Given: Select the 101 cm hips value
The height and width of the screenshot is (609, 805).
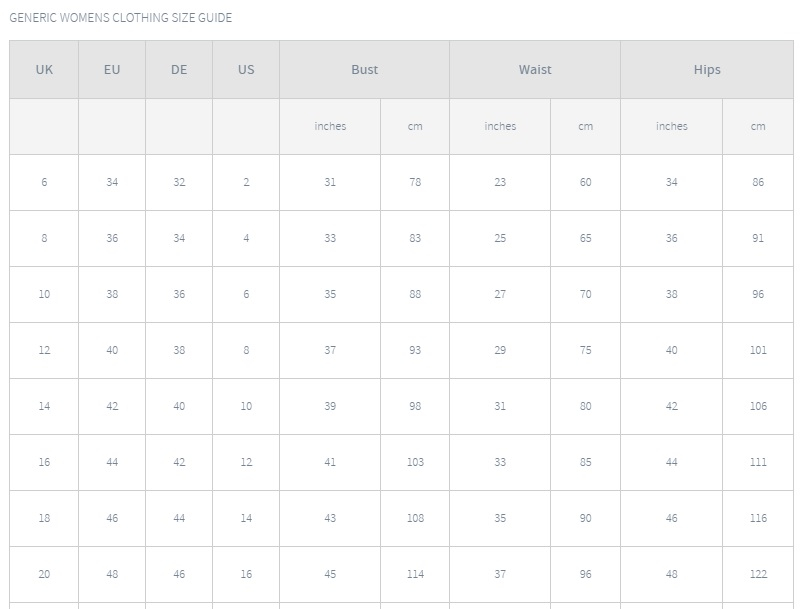Looking at the screenshot, I should pyautogui.click(x=758, y=350).
